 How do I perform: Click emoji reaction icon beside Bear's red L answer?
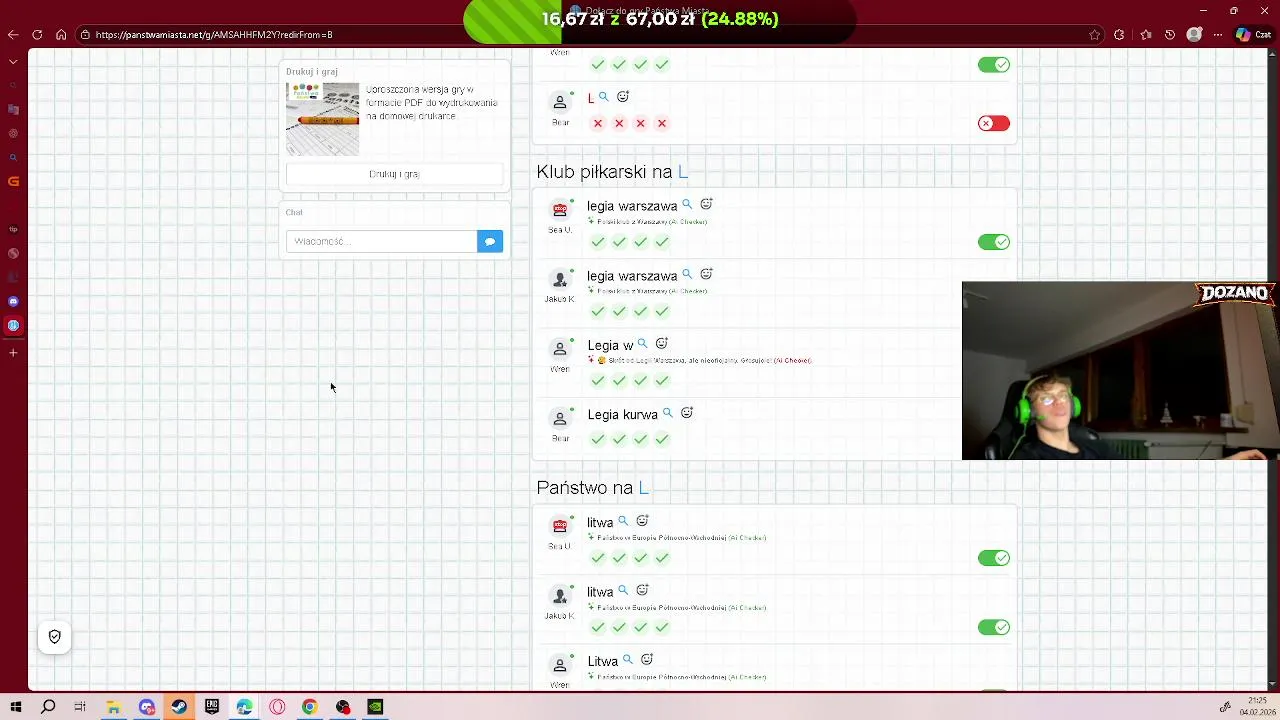click(x=623, y=96)
